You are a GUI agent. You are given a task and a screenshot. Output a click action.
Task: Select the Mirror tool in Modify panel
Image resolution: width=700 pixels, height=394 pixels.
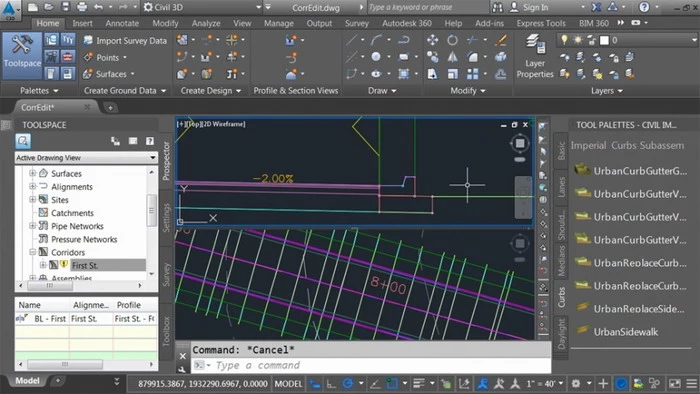452,57
